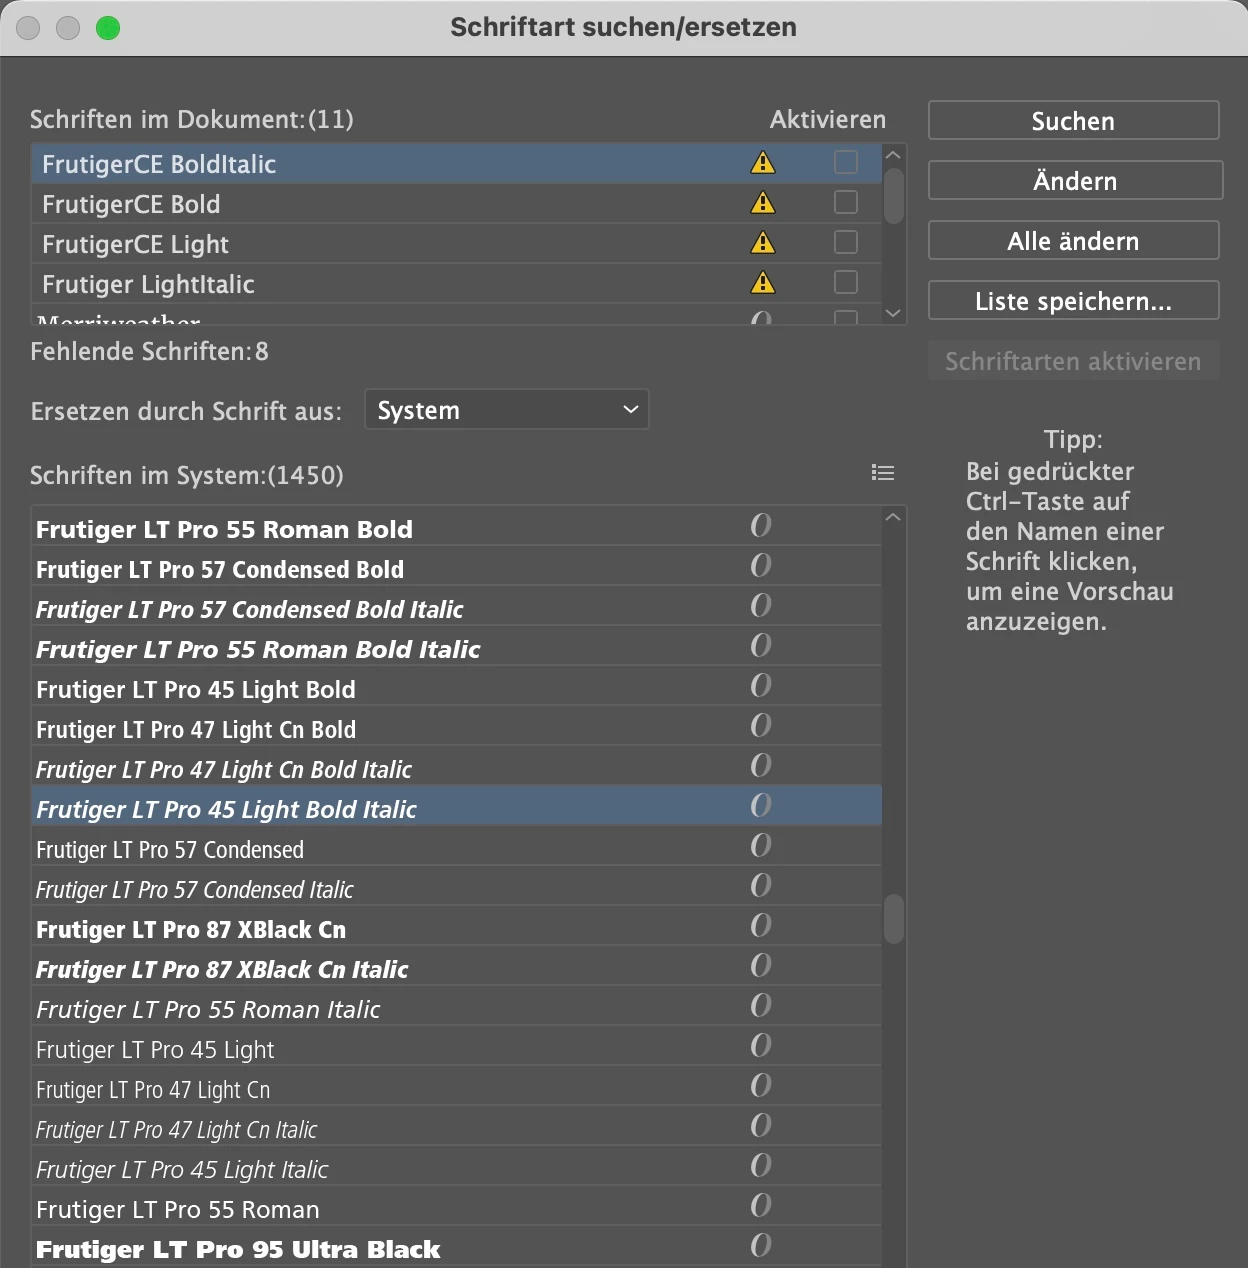Click OpenType icon for Frutiger LT Pro 55 Roman
The image size is (1248, 1268).
761,1205
